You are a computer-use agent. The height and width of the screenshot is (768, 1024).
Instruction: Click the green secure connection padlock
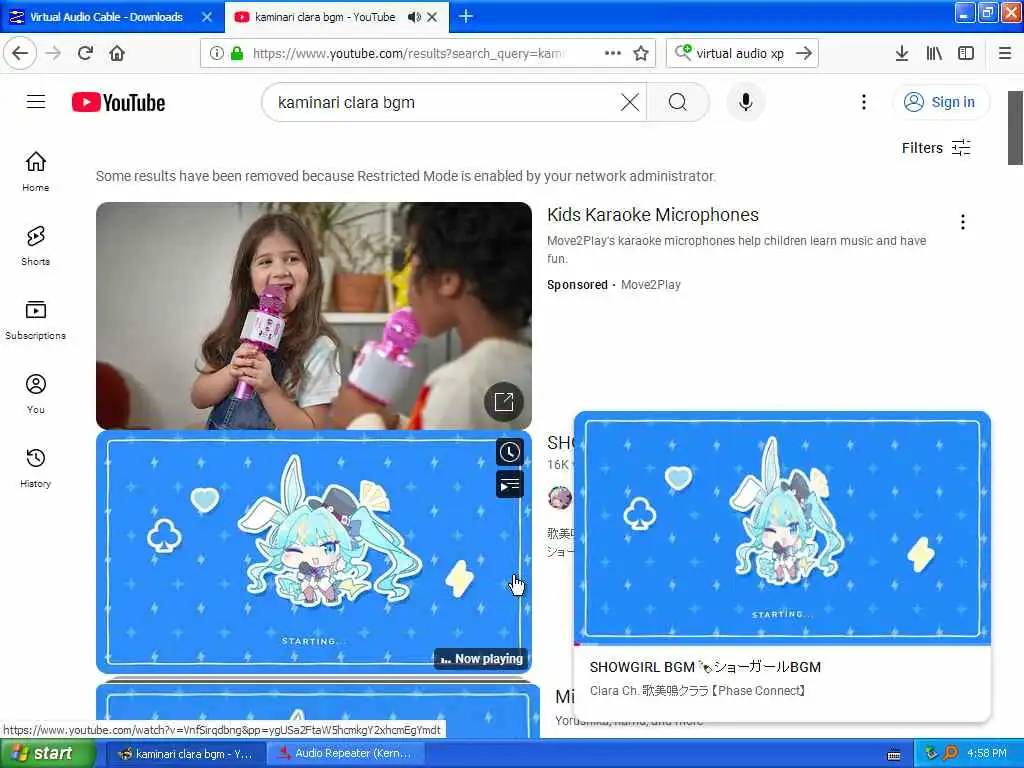(237, 53)
